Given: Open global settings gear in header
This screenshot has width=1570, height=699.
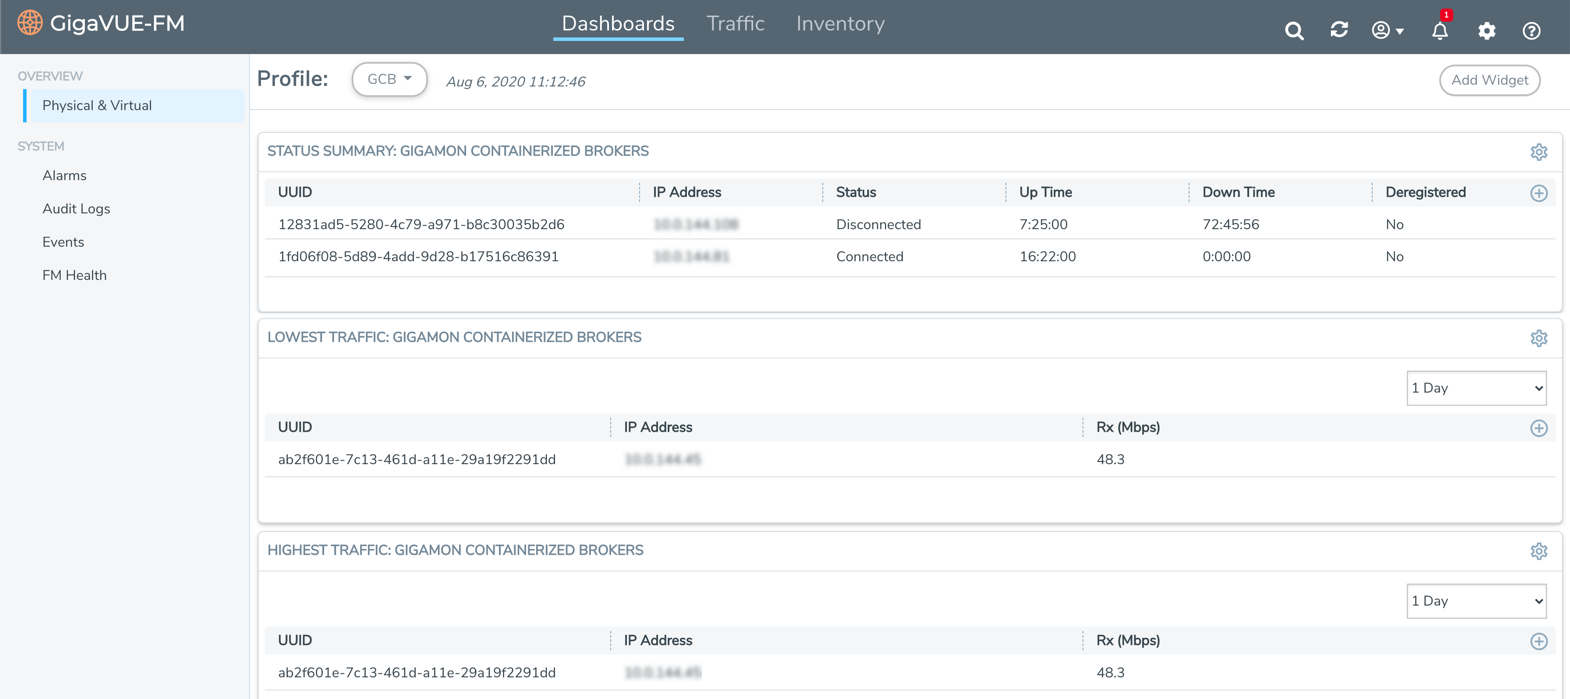Looking at the screenshot, I should [1487, 31].
